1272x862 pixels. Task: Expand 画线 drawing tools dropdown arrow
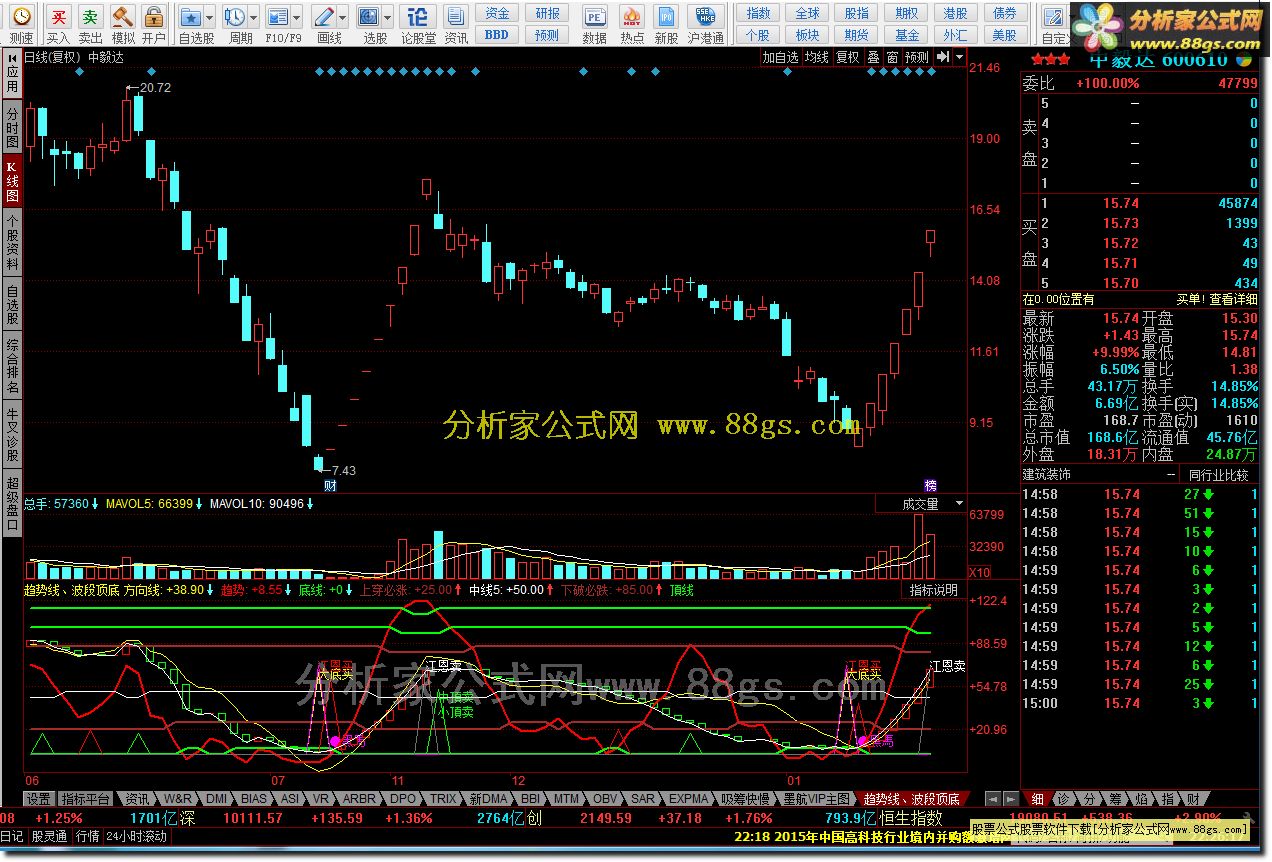[343, 18]
